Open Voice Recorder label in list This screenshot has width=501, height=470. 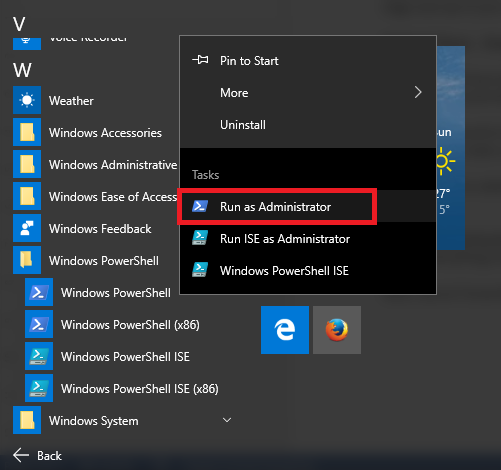[88, 39]
